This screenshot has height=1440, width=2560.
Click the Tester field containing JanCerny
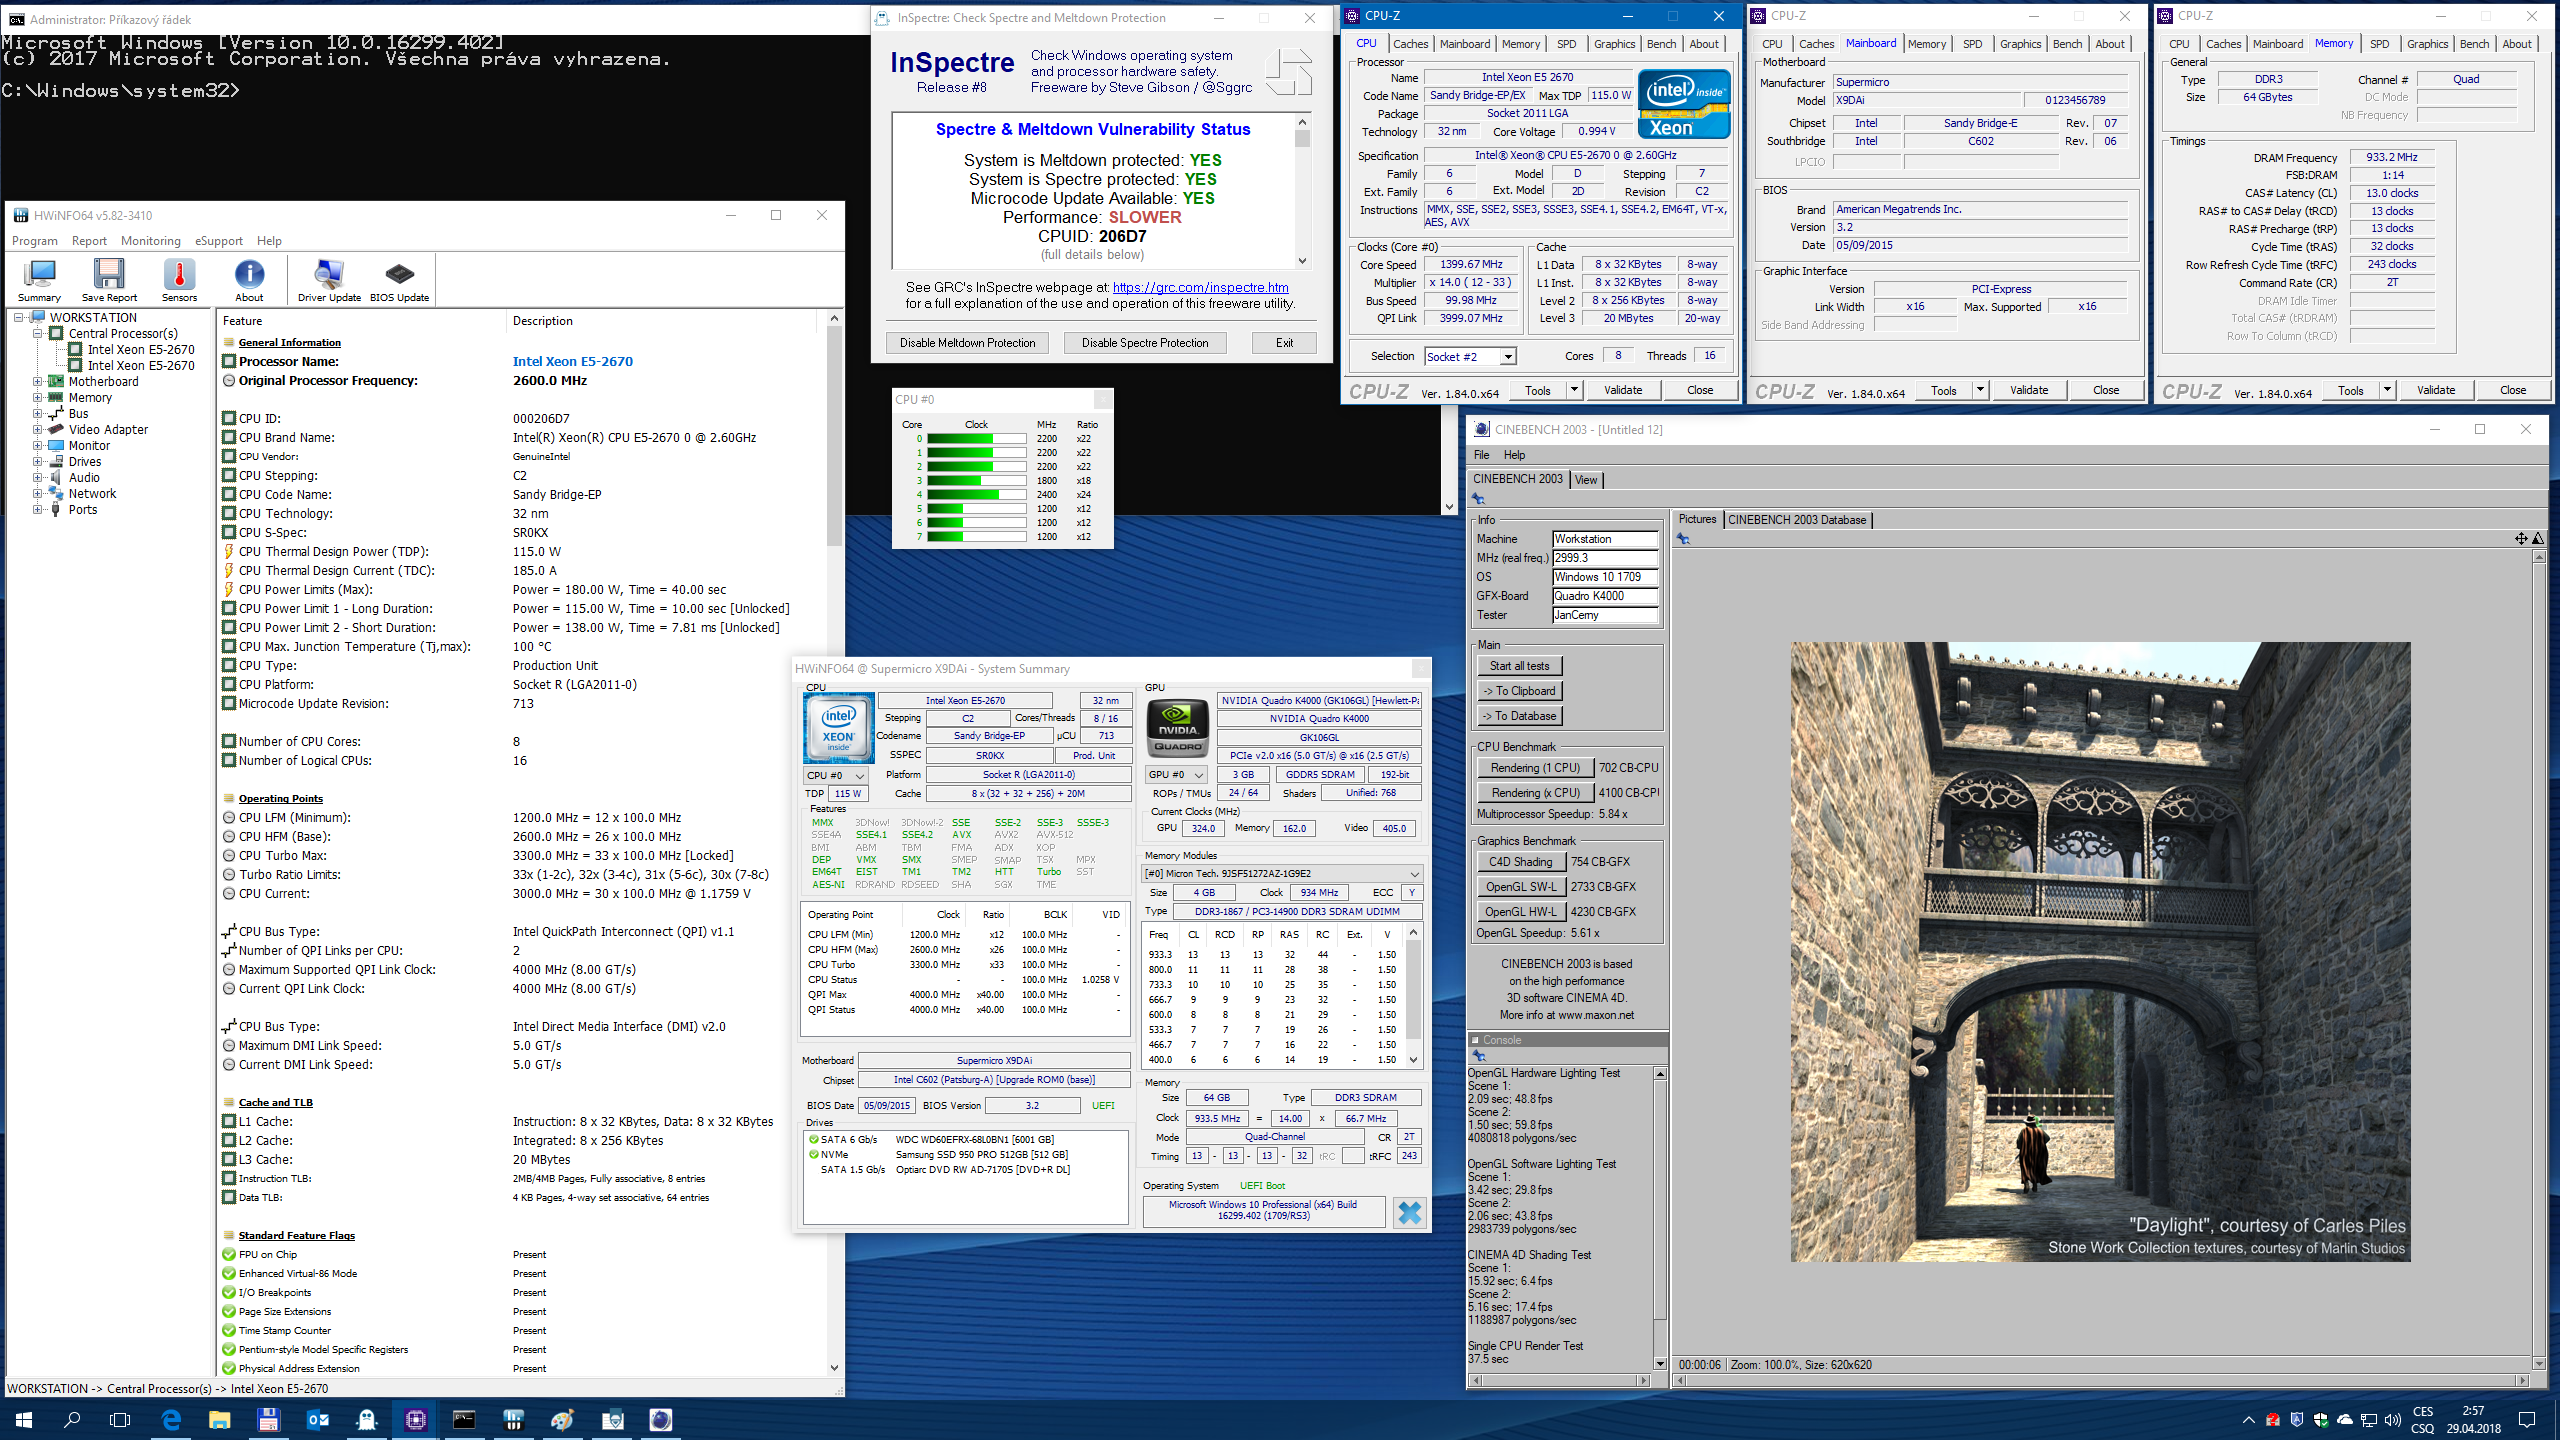1605,616
